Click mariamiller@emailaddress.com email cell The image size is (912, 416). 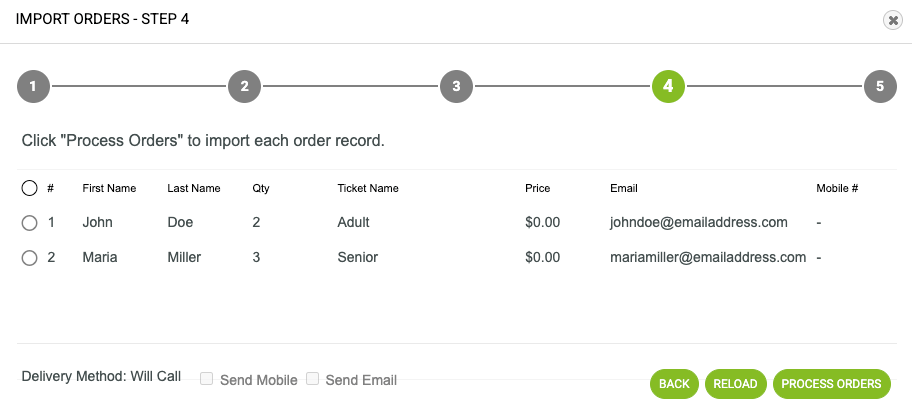[x=708, y=257]
